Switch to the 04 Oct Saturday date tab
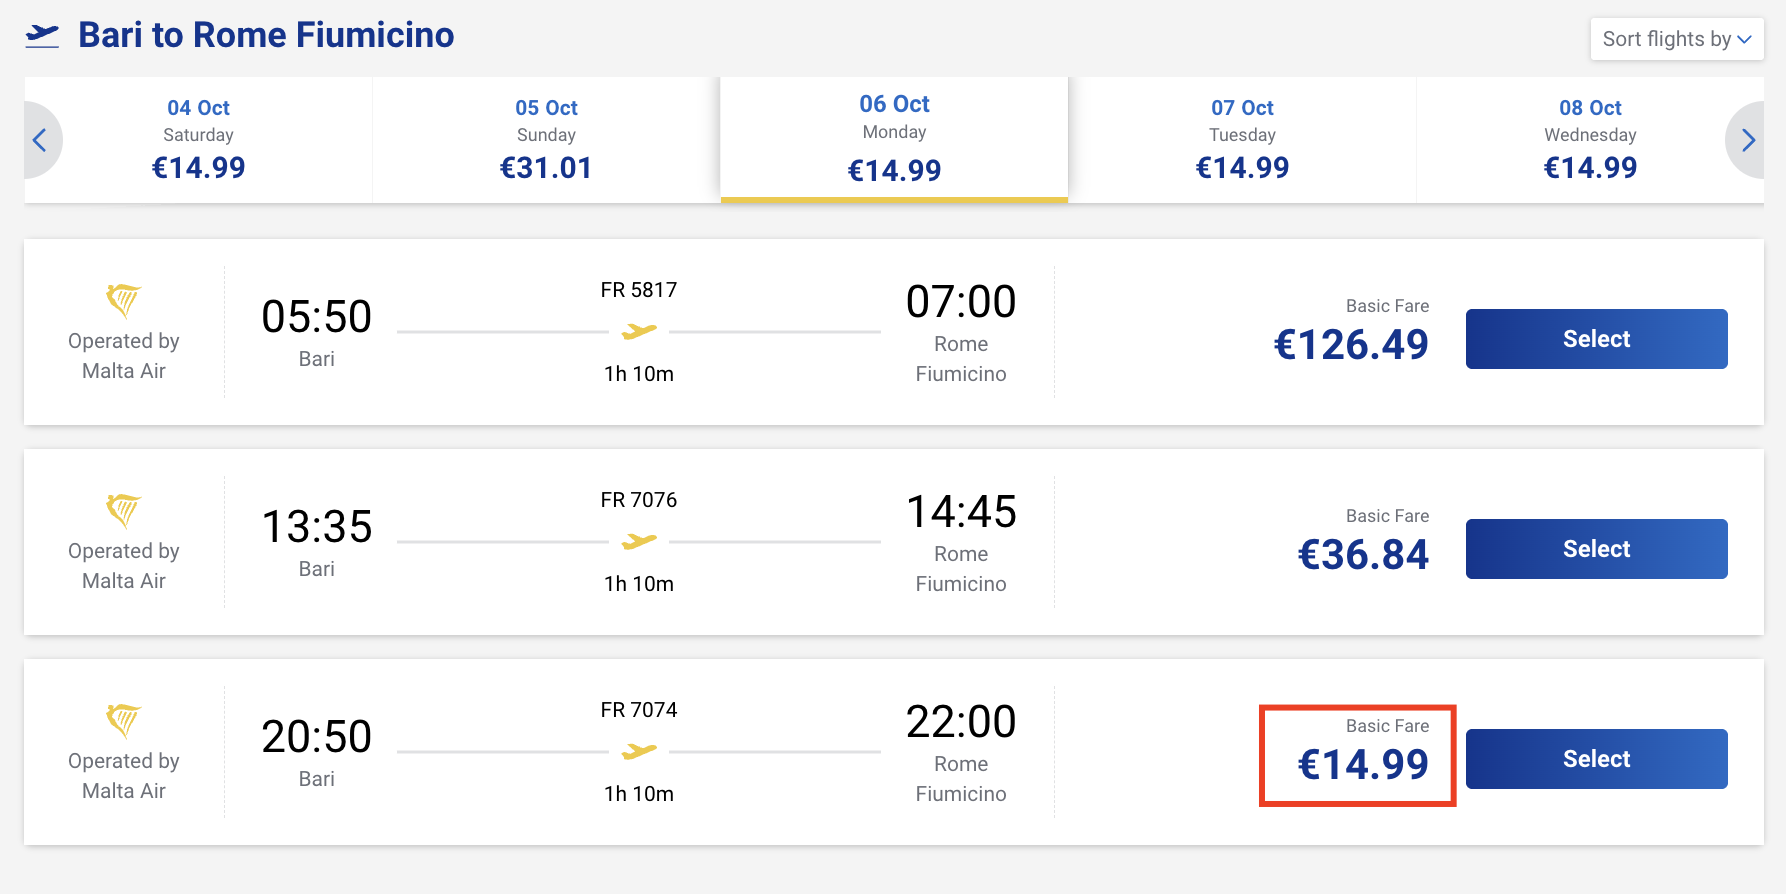 coord(198,140)
